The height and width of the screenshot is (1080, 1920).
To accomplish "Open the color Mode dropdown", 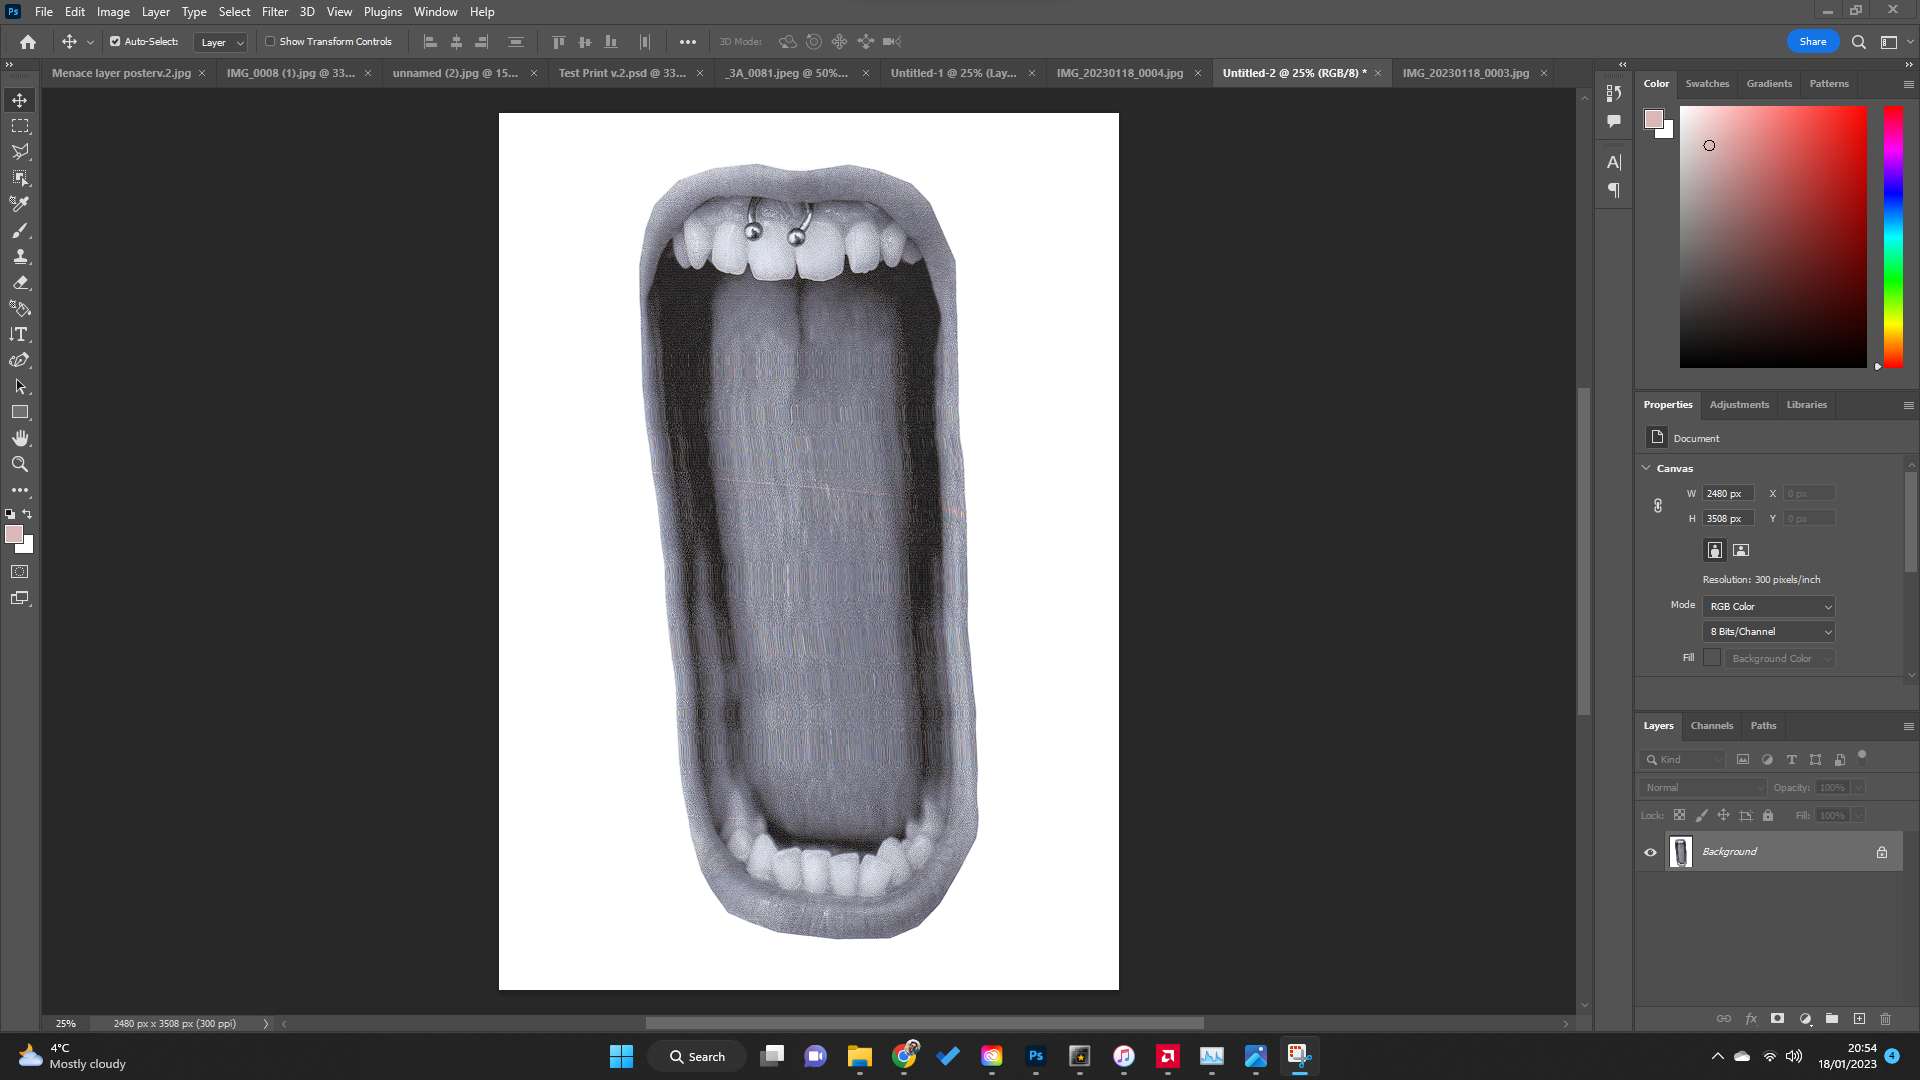I will (x=1767, y=606).
